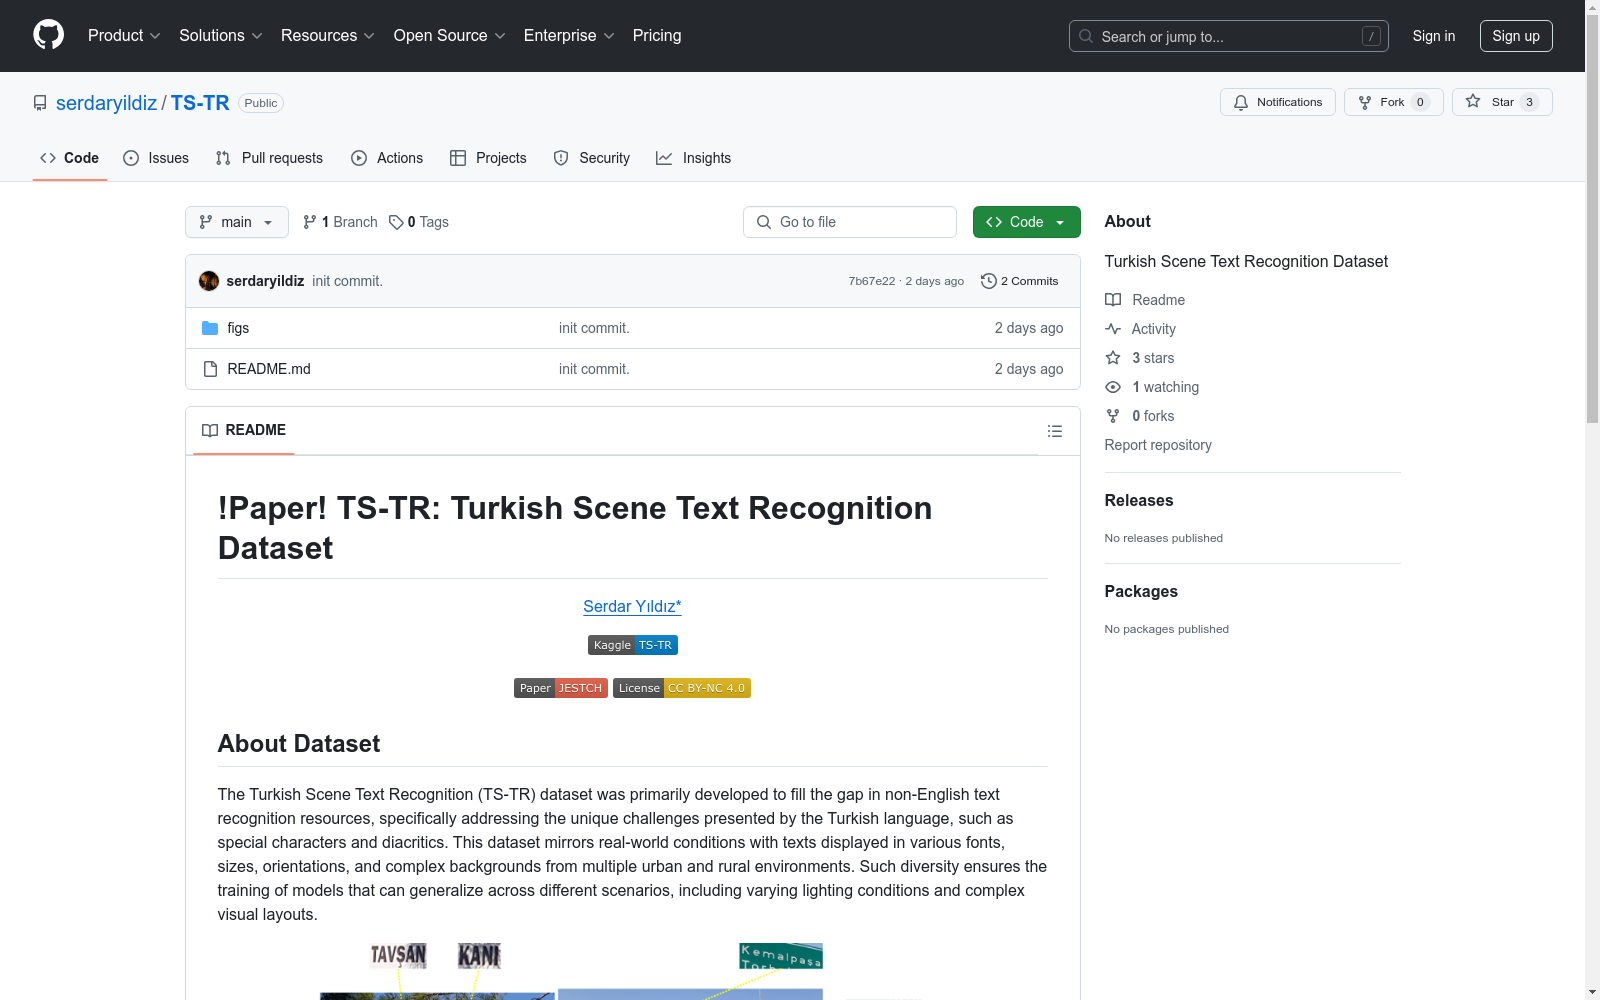Open the green Code clone dropdown

tap(1026, 222)
